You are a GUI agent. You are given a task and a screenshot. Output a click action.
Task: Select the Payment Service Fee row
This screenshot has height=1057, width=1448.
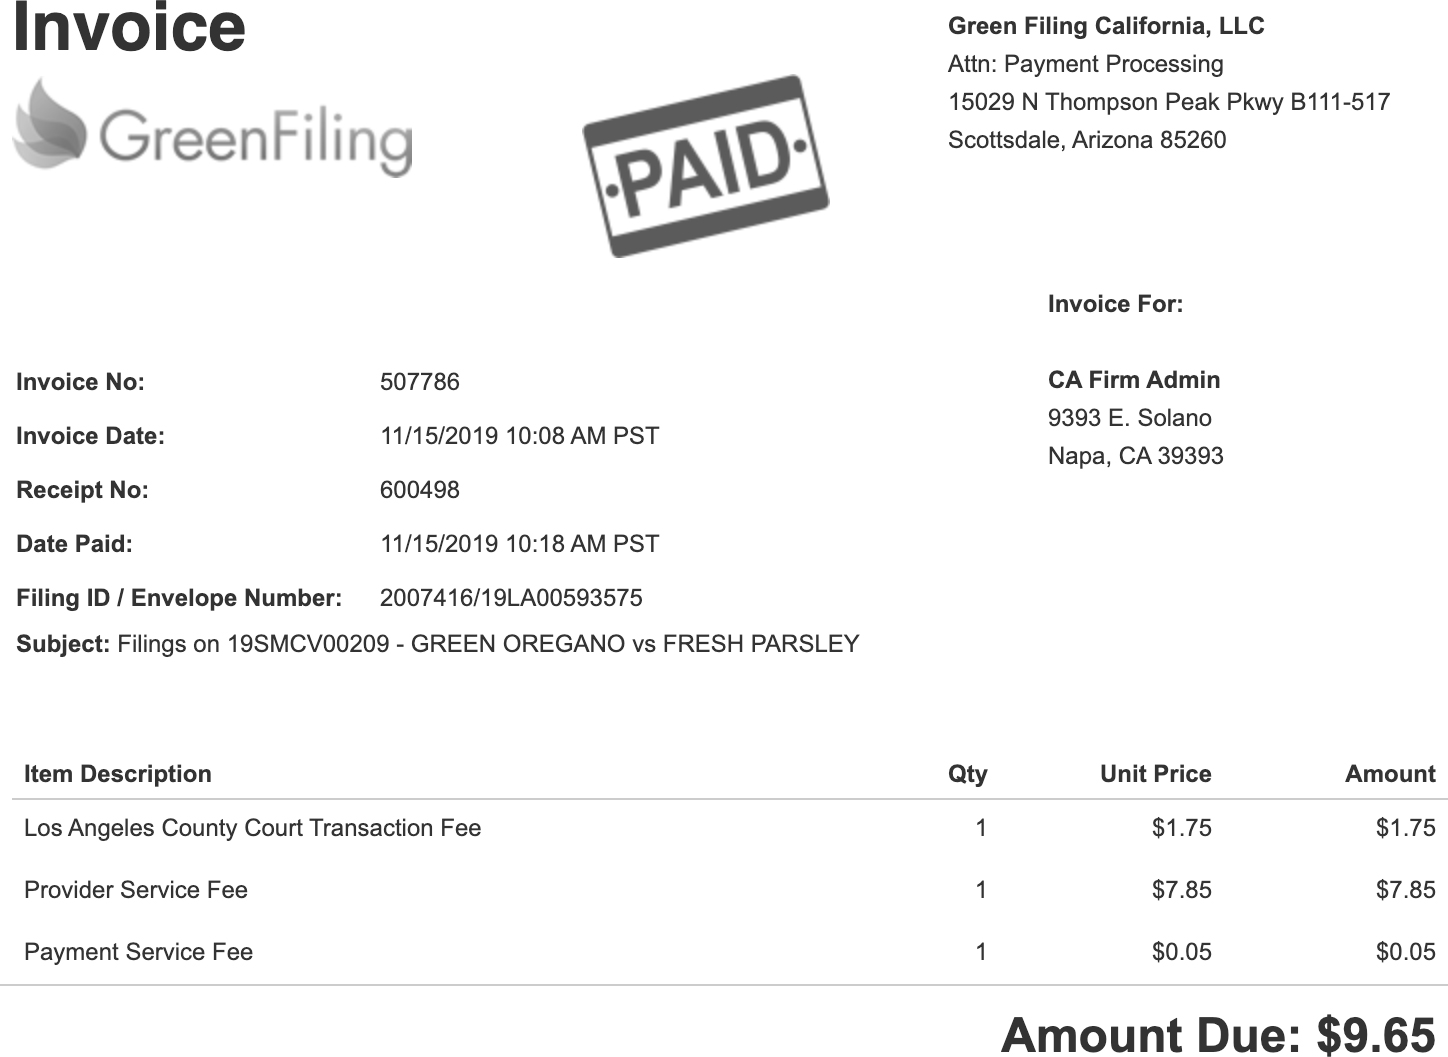(x=730, y=952)
